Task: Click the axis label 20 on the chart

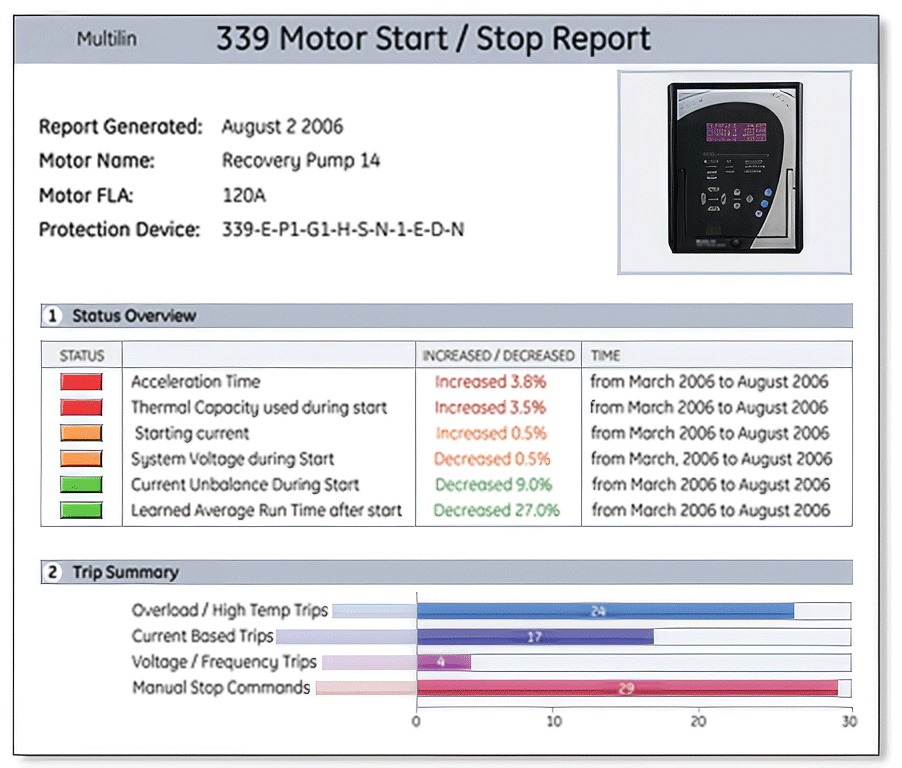Action: pyautogui.click(x=698, y=721)
